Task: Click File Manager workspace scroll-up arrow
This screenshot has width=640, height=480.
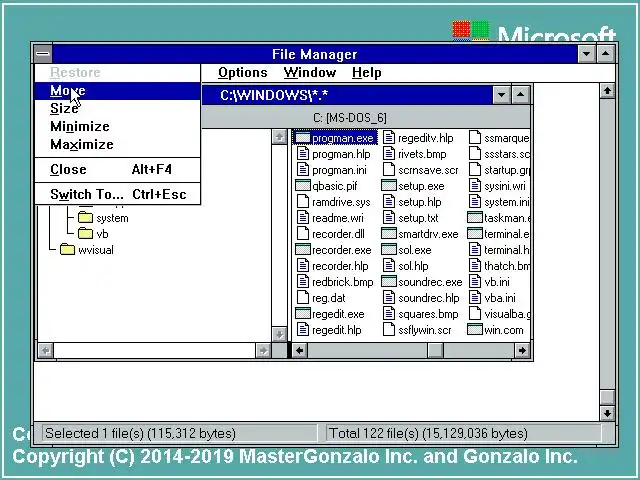Action: click(x=607, y=91)
